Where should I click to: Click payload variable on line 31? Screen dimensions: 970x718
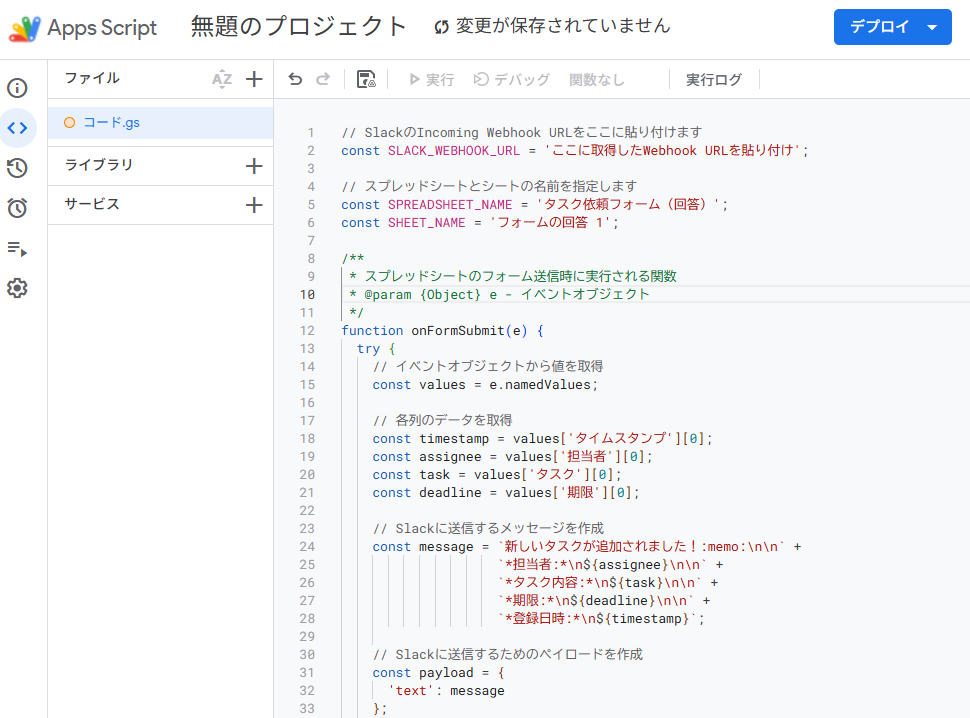(445, 673)
